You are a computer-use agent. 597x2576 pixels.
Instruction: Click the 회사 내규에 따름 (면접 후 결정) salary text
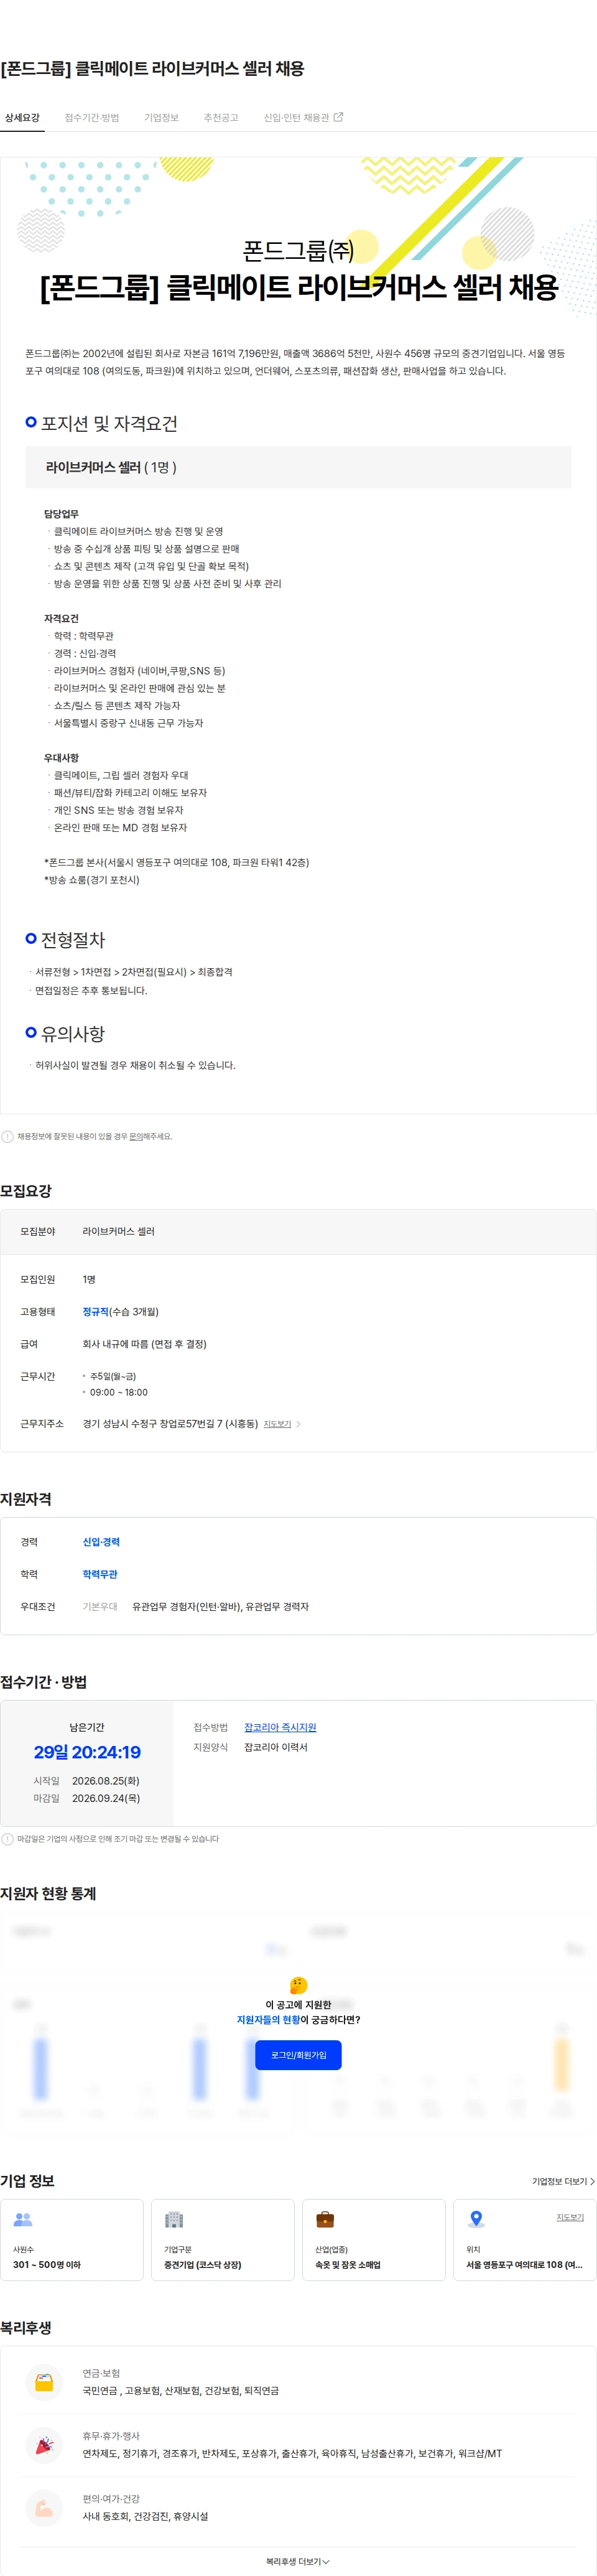click(x=144, y=1344)
